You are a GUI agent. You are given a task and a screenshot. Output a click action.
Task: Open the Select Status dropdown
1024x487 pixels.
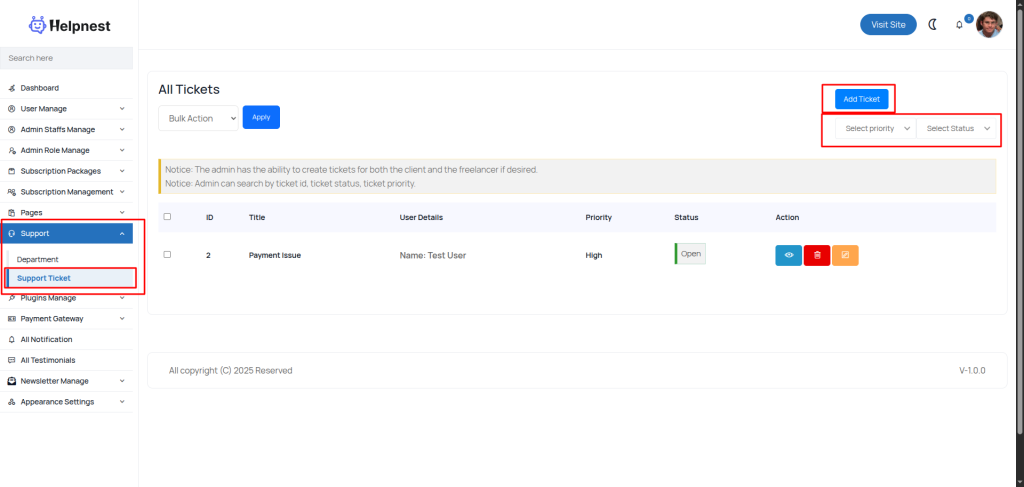coord(957,128)
